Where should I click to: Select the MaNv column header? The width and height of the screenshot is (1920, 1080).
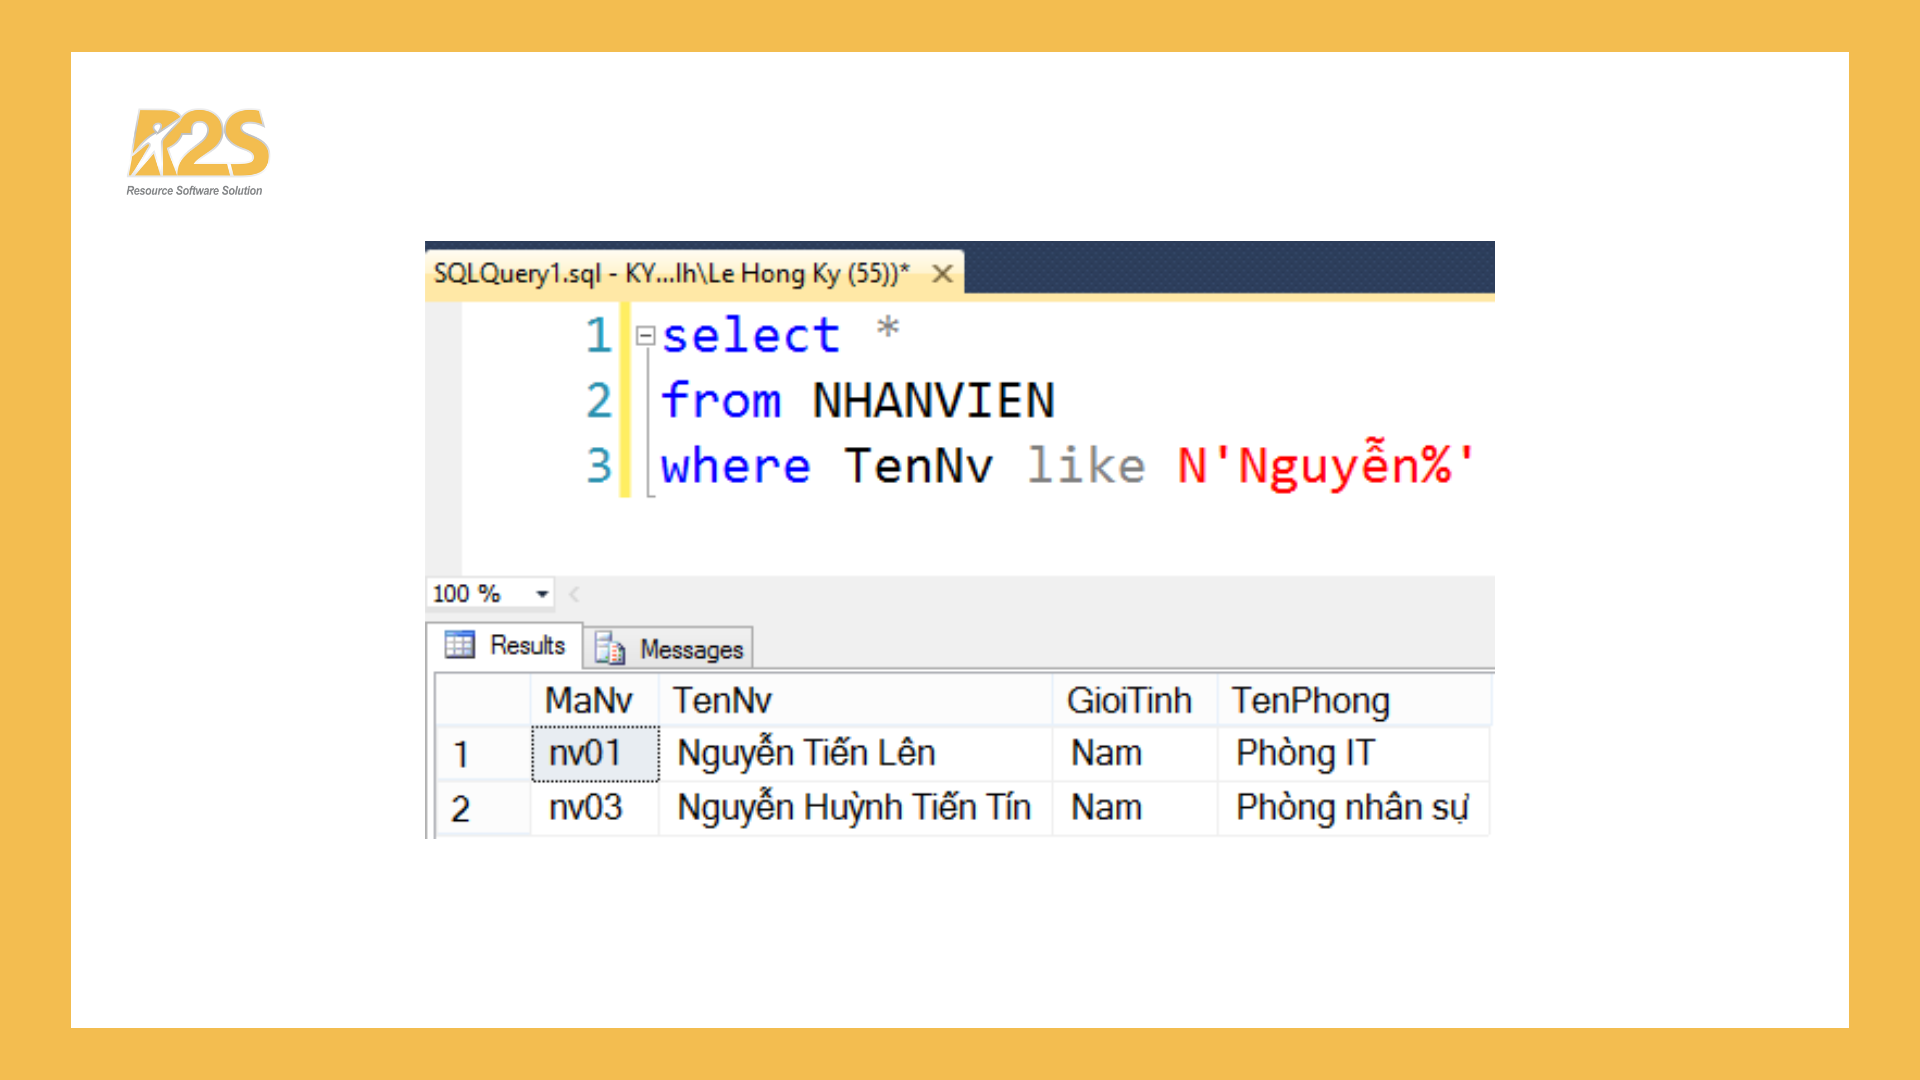(589, 699)
